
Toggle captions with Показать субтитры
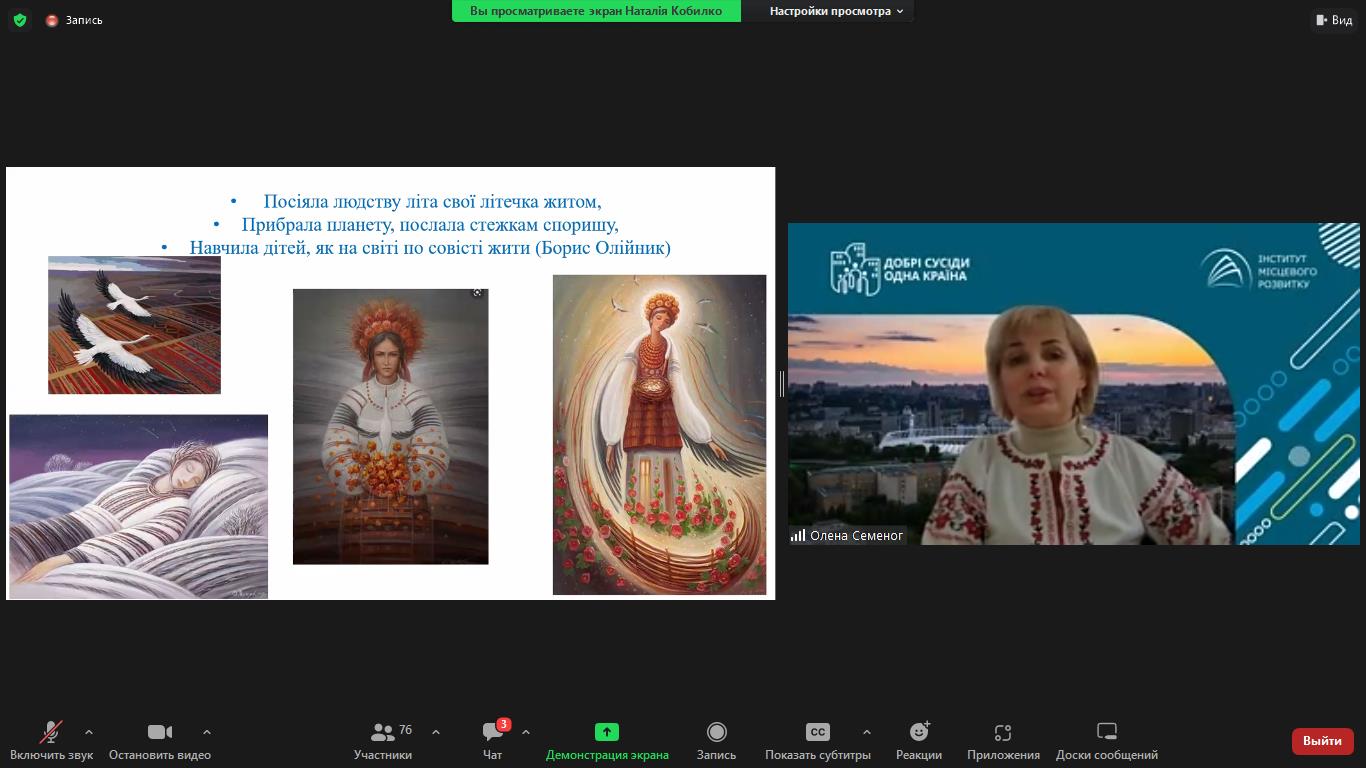817,741
